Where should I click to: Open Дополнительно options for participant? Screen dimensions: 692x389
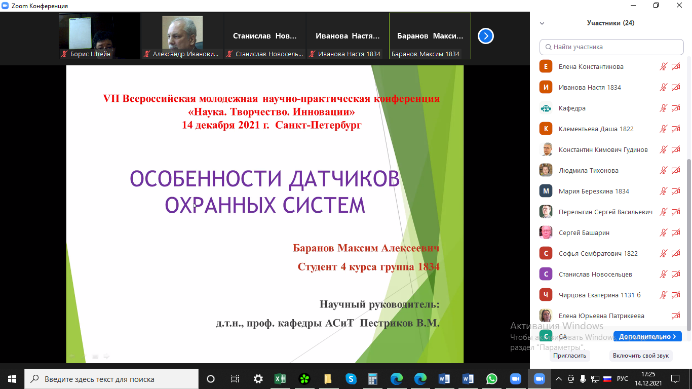pos(647,336)
